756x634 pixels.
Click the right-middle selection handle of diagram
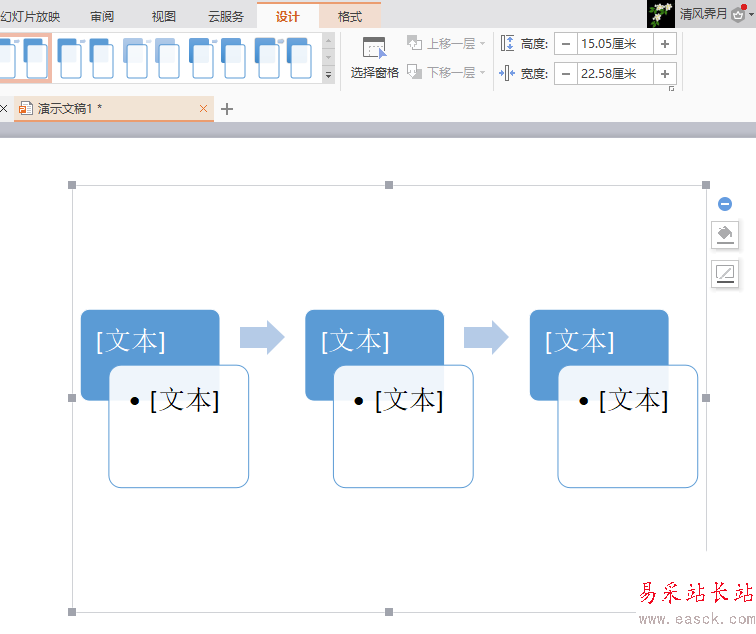click(x=706, y=398)
